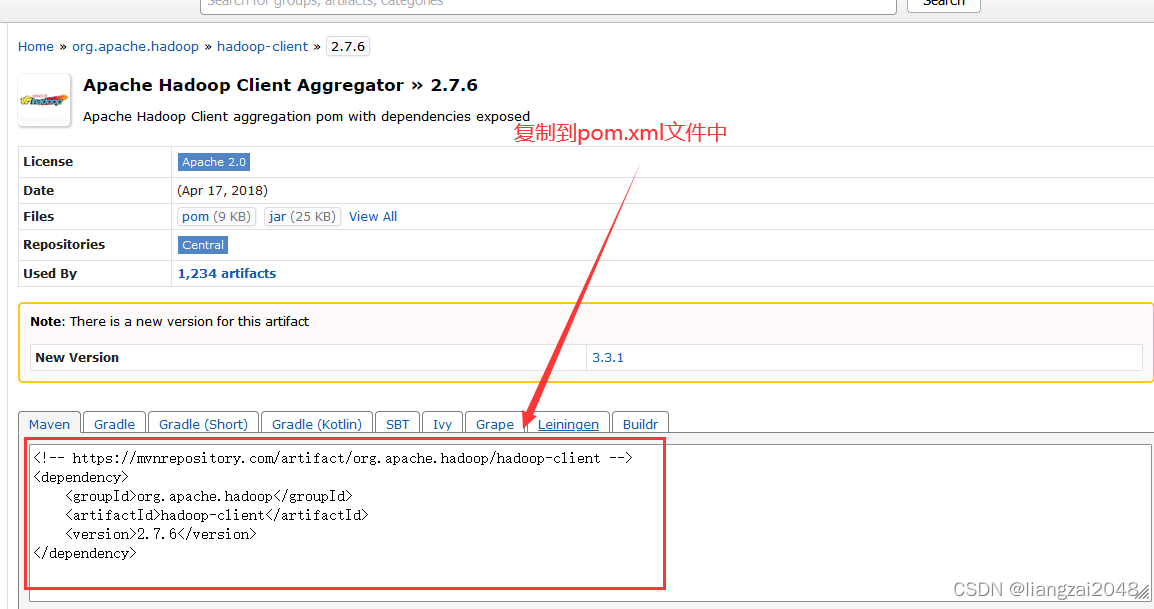Click the 2.7.6 version breadcrumb badge
Screen dimensions: 1154x609
[x=348, y=46]
